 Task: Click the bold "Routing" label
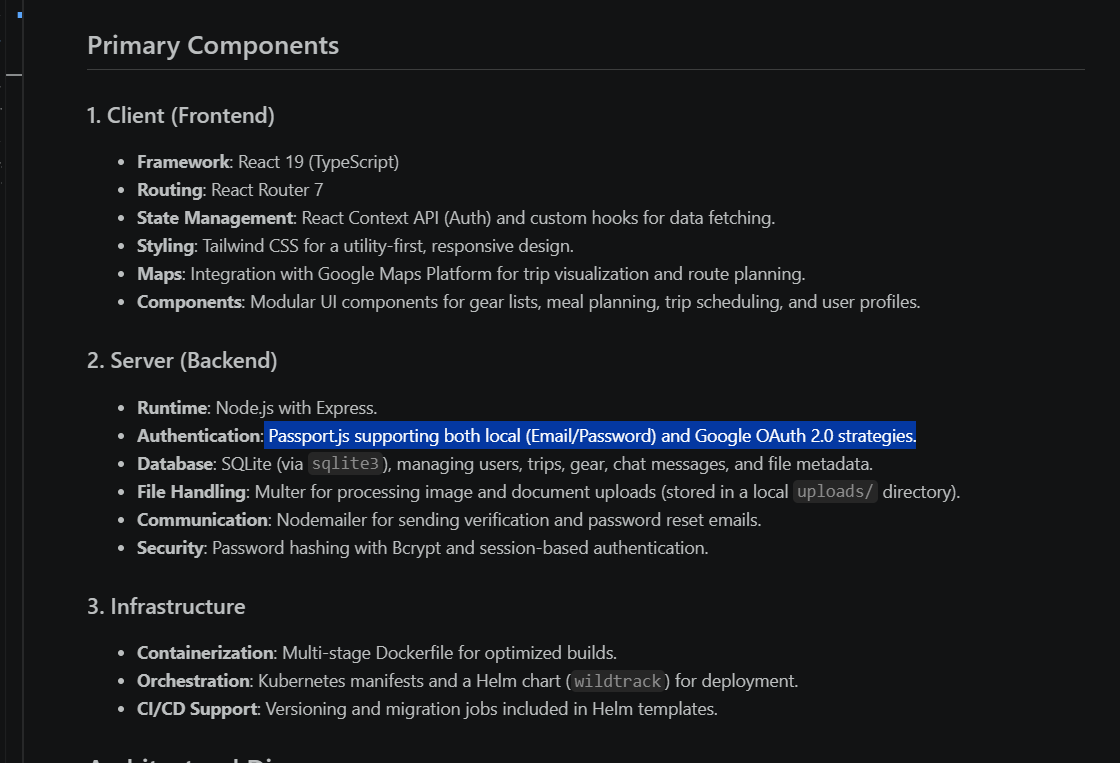[x=170, y=190]
